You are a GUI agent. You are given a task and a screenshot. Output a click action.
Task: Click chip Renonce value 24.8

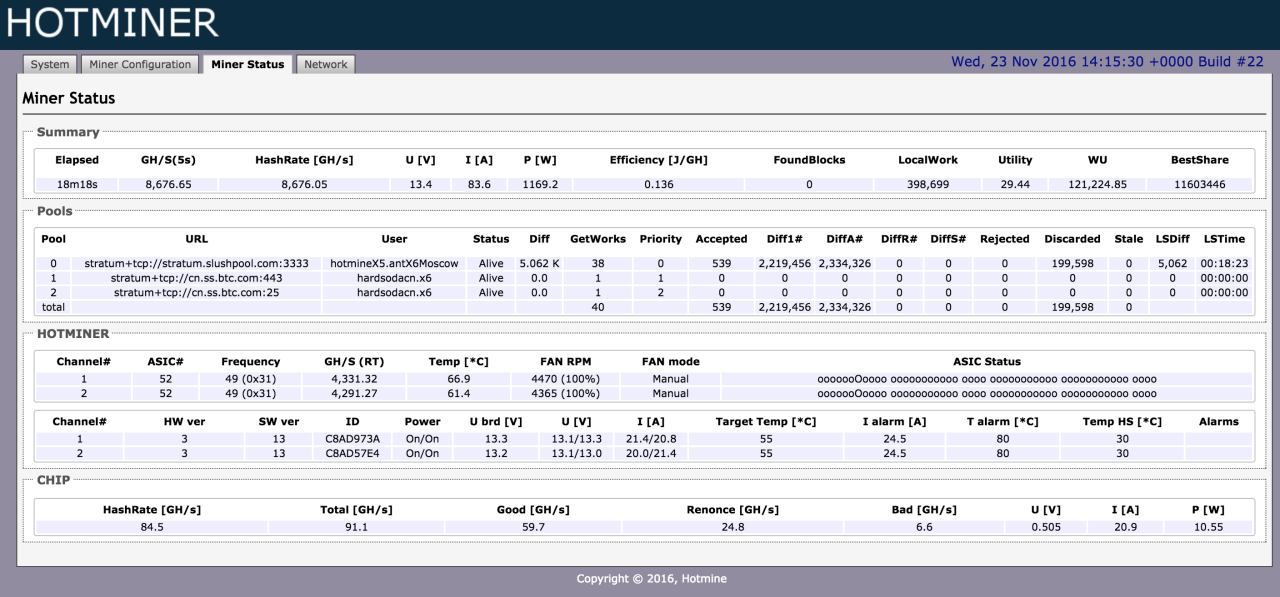click(x=732, y=527)
